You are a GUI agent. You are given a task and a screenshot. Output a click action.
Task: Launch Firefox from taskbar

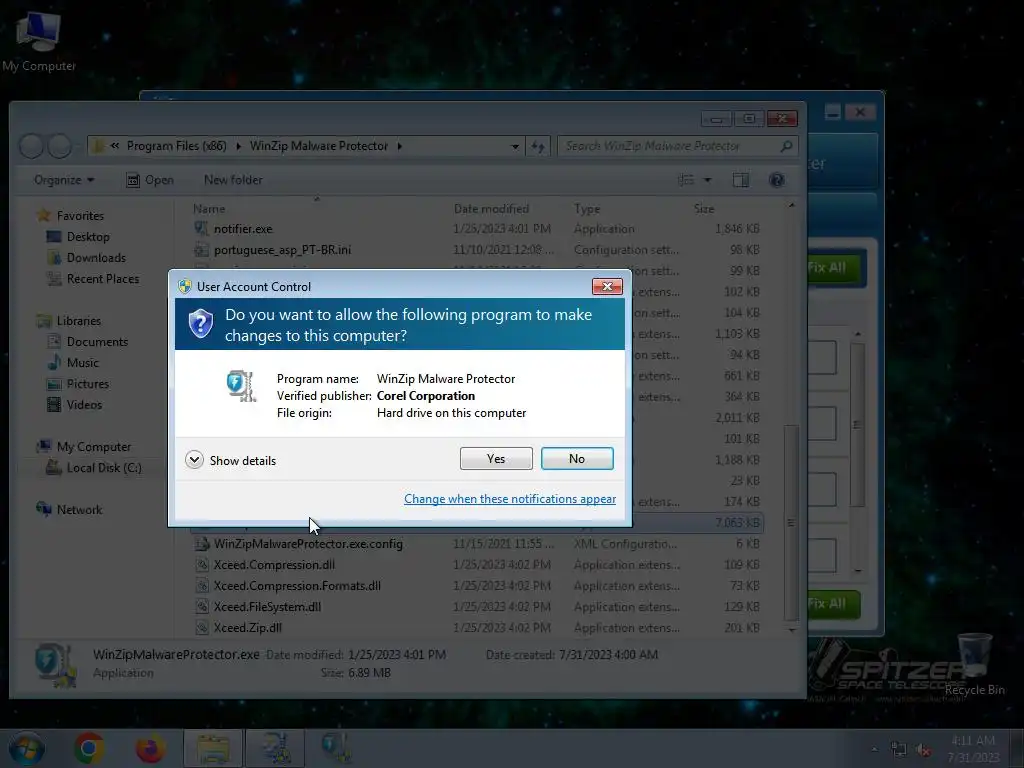click(150, 748)
